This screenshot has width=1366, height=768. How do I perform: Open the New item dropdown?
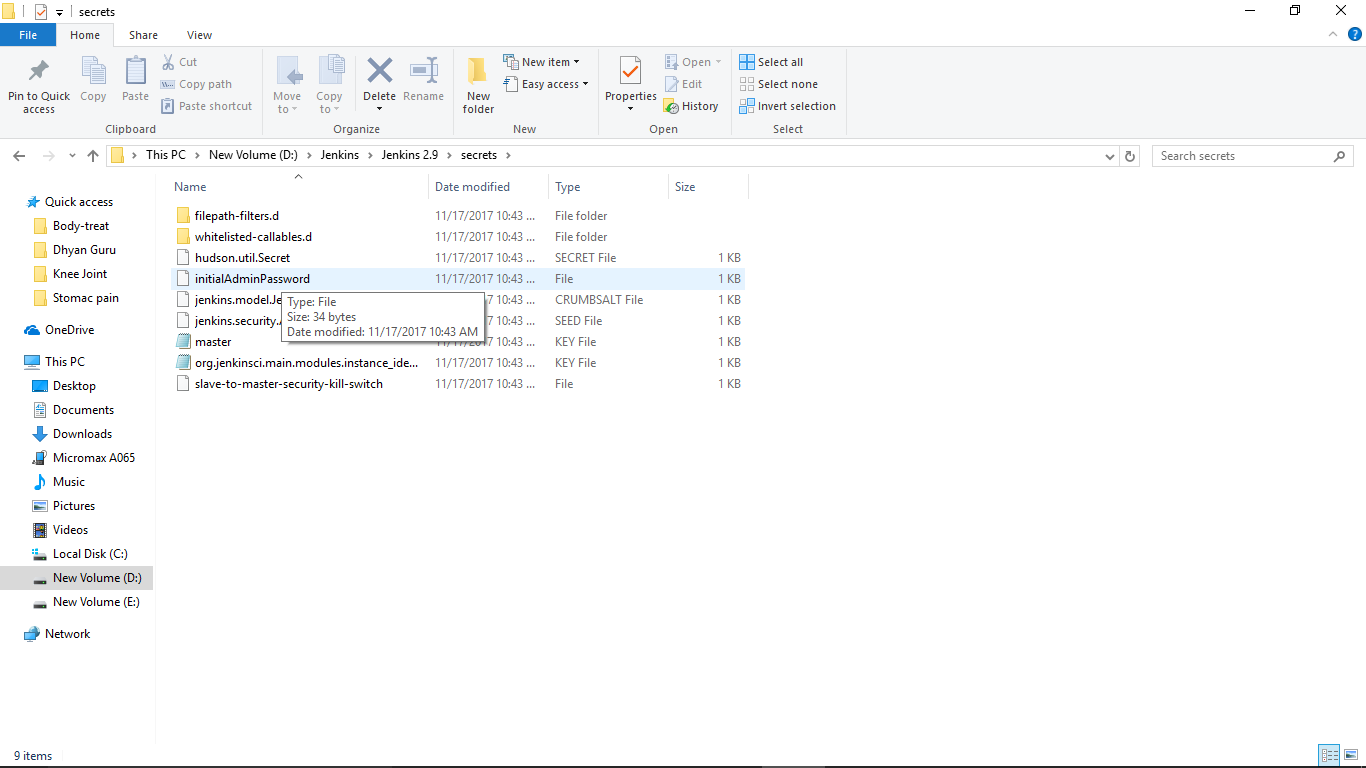pyautogui.click(x=543, y=61)
